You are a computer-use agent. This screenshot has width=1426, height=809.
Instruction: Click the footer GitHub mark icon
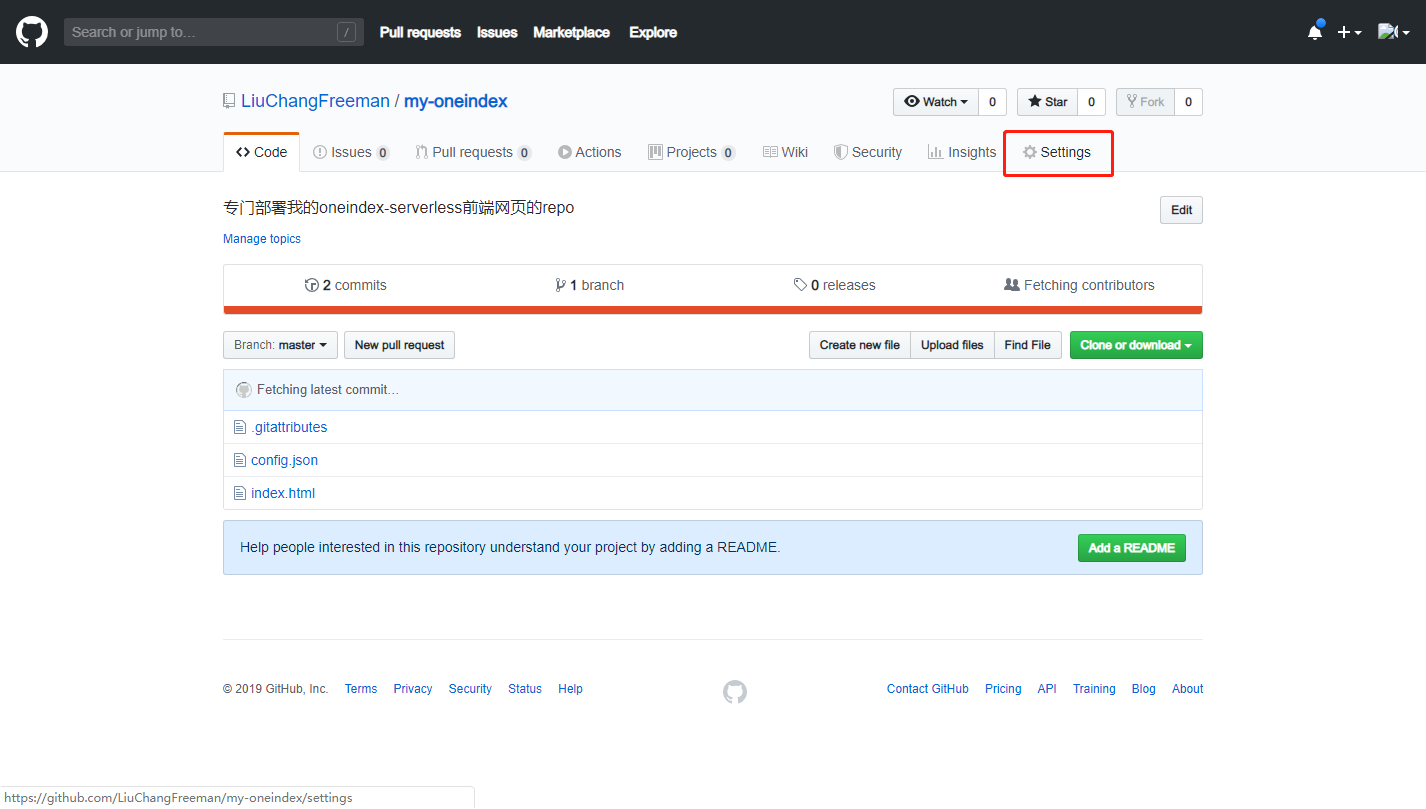coord(735,691)
